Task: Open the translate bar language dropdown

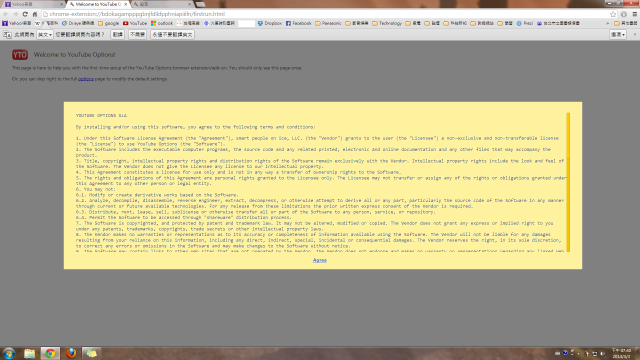Action: 44,35
